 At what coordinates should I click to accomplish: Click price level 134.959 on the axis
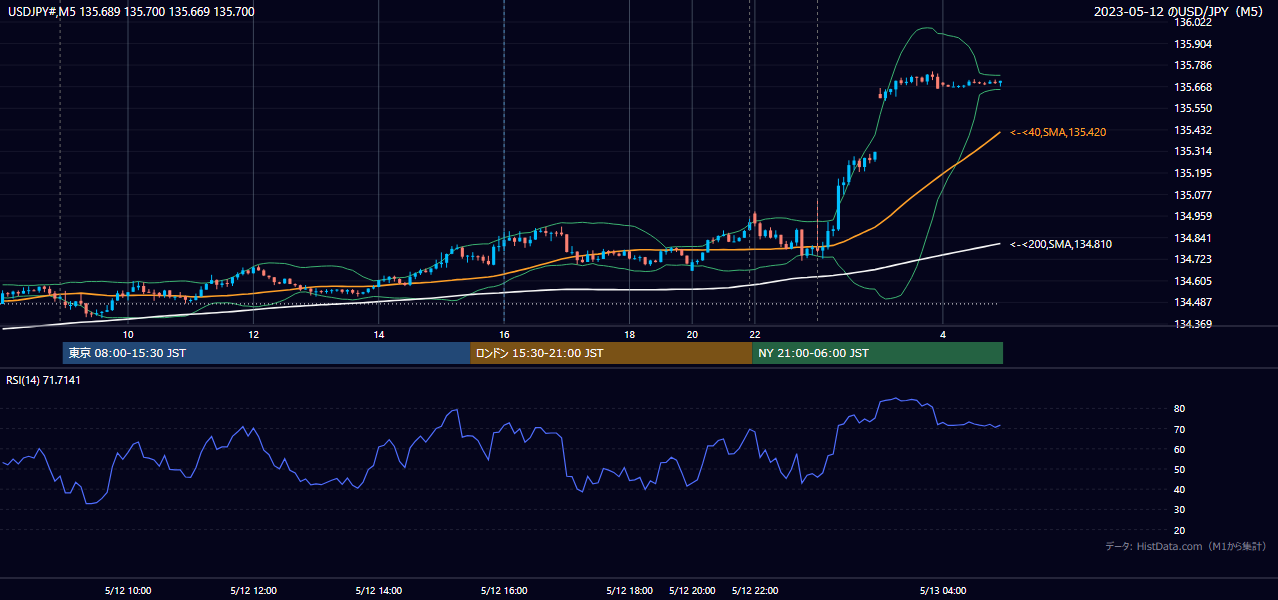click(1193, 216)
